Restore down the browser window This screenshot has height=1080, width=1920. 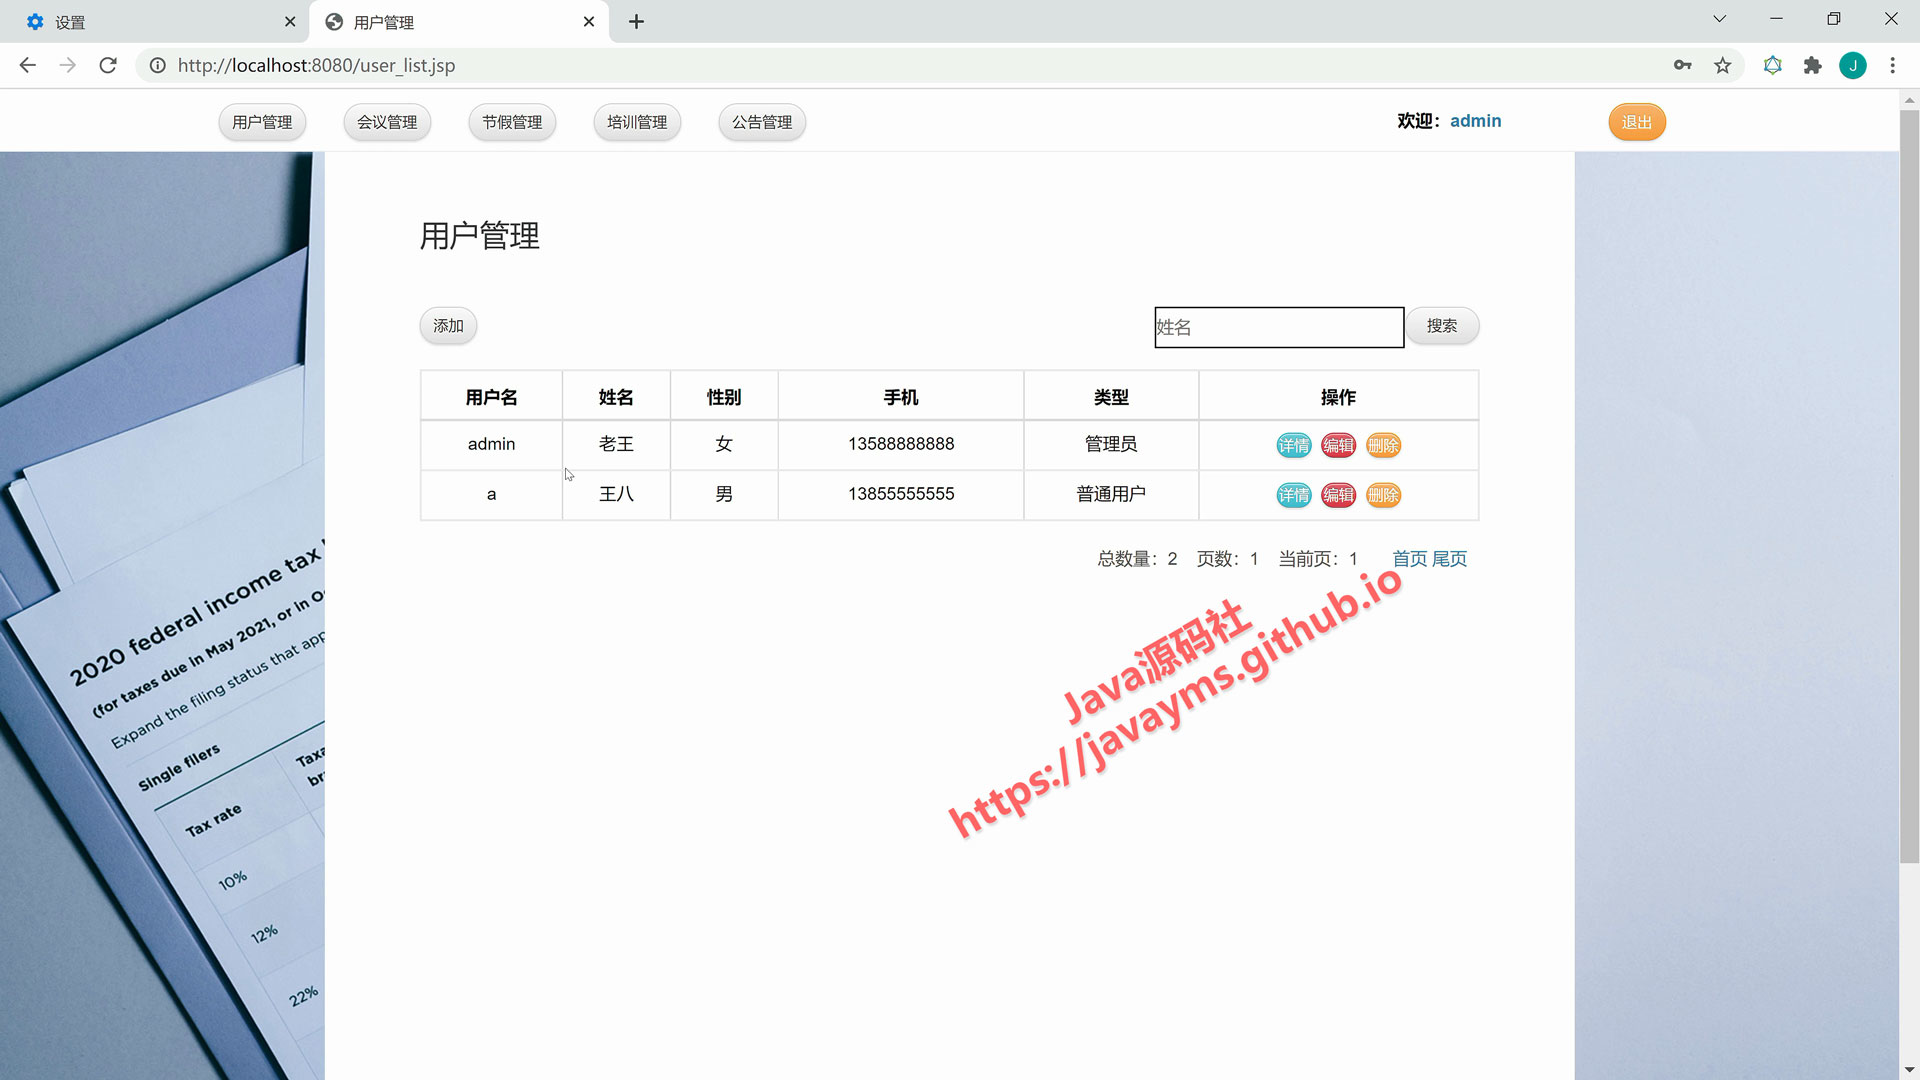[x=1833, y=19]
